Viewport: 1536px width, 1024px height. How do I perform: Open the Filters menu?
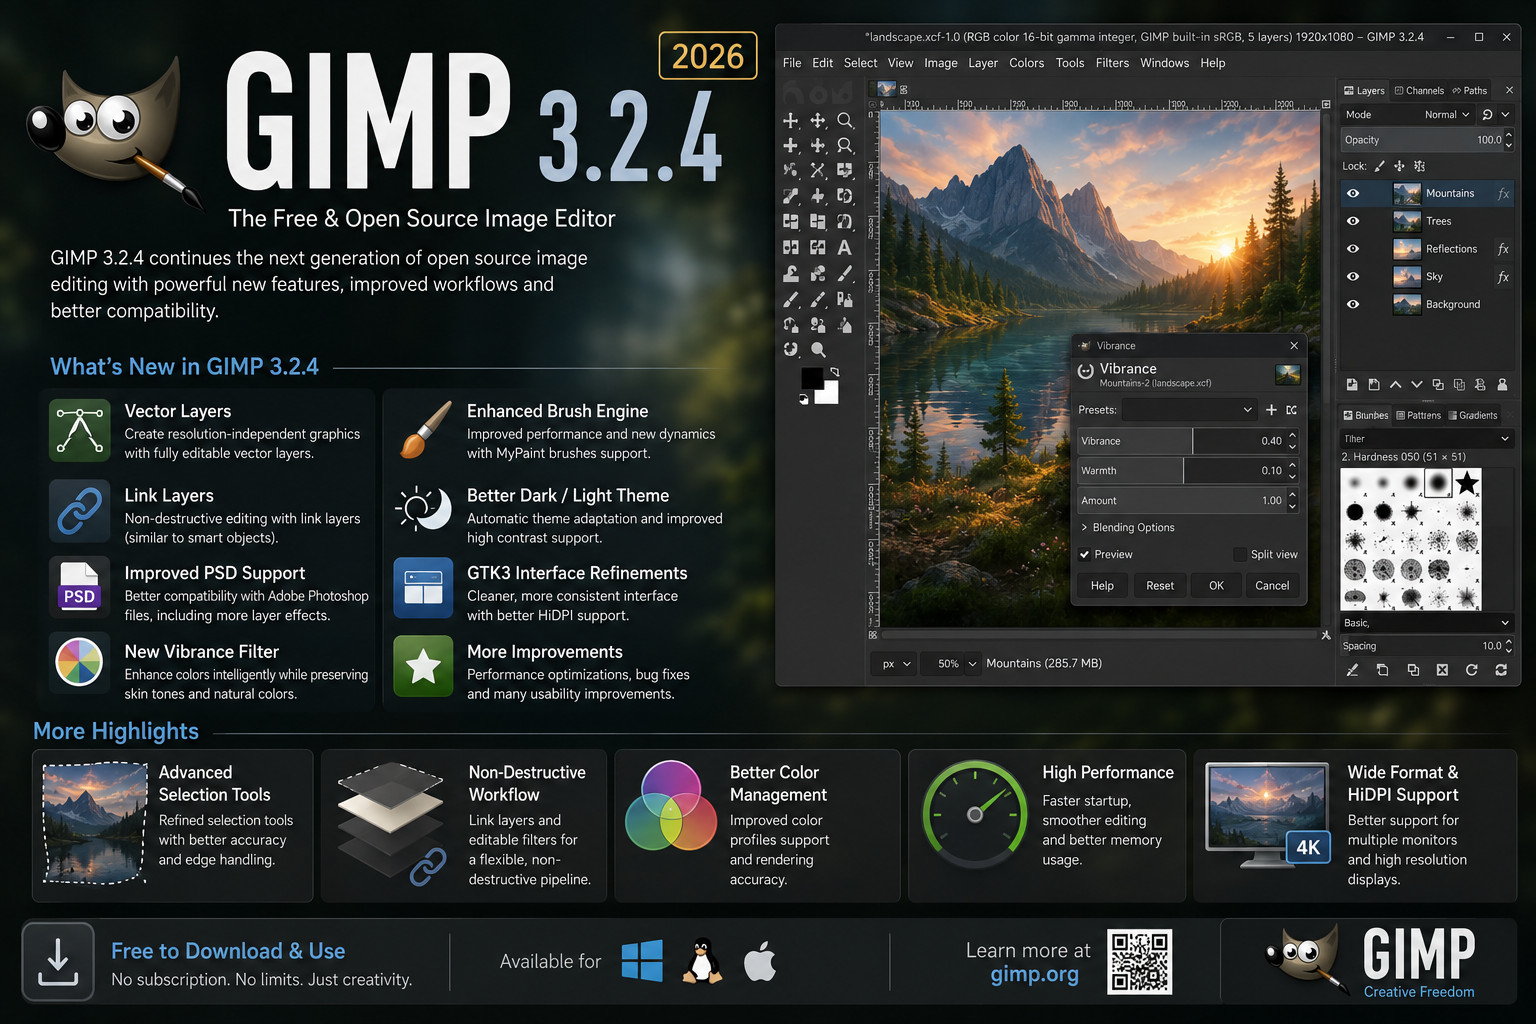1112,63
